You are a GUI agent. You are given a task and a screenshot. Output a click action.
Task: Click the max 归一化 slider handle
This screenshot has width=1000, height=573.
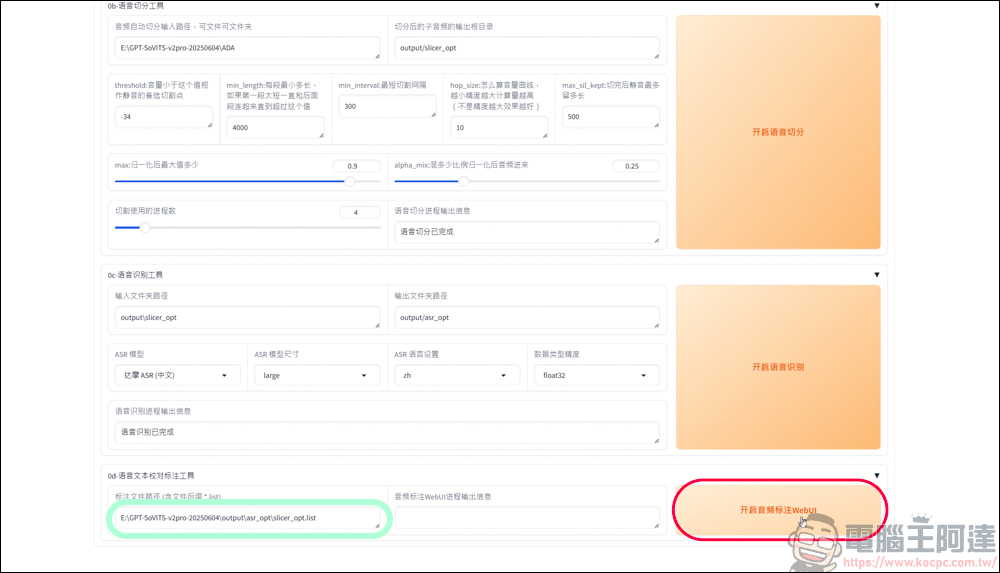coord(349,181)
